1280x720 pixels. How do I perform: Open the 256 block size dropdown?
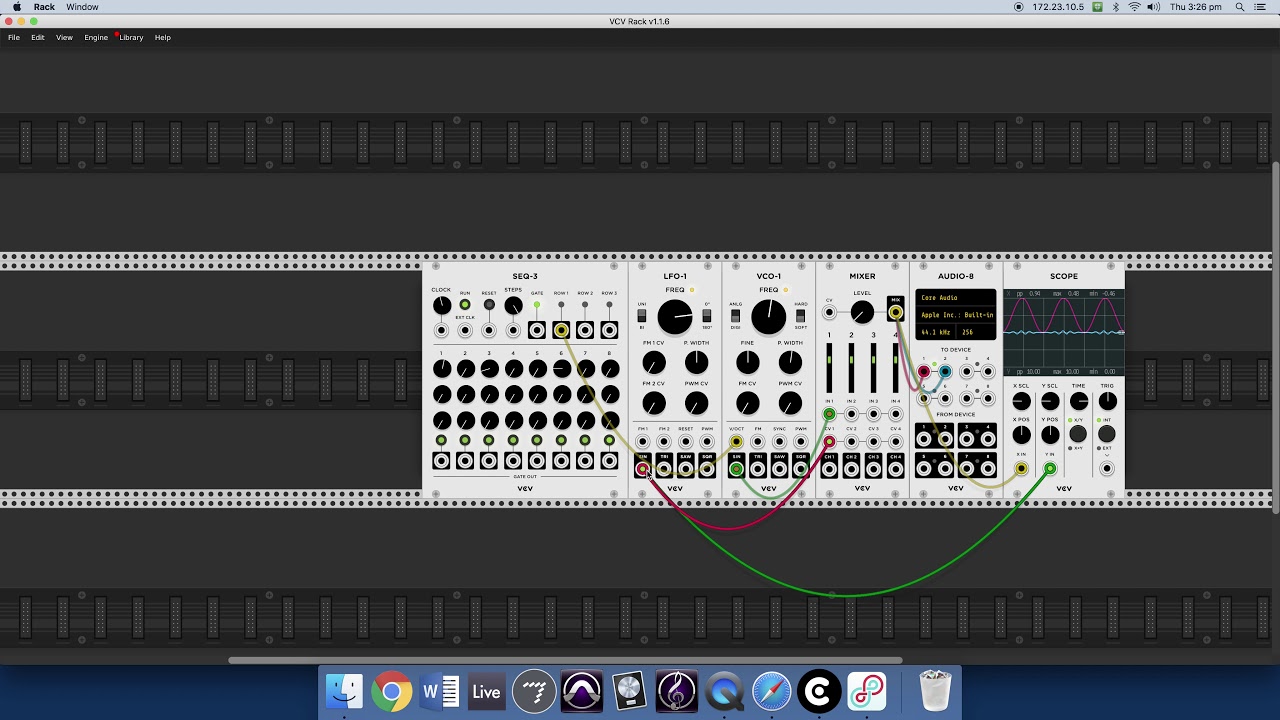(977, 332)
